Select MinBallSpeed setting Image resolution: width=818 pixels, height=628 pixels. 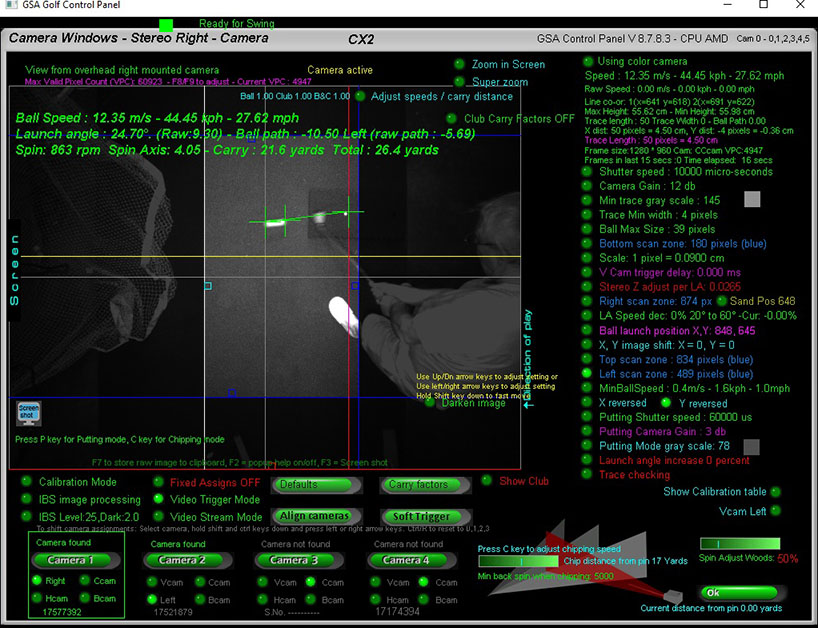[587, 388]
